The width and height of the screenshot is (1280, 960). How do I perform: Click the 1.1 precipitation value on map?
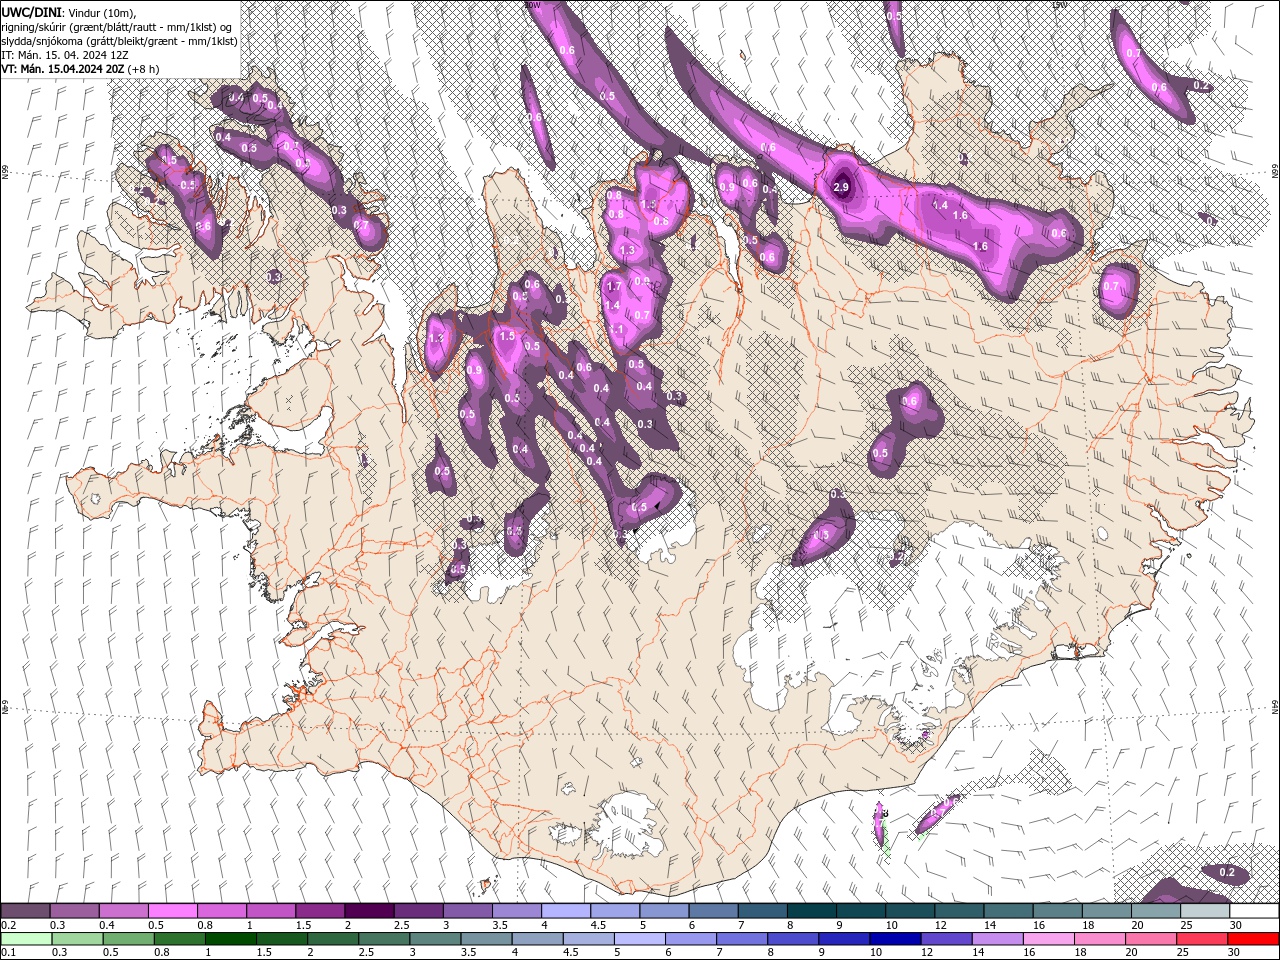click(x=617, y=329)
